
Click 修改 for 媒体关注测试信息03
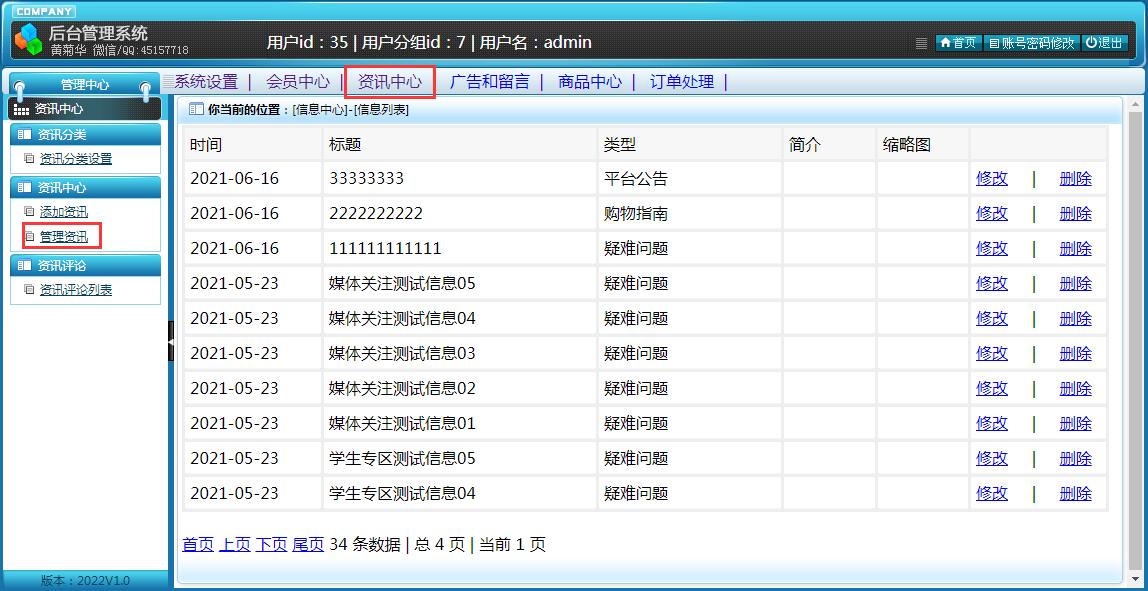[992, 354]
